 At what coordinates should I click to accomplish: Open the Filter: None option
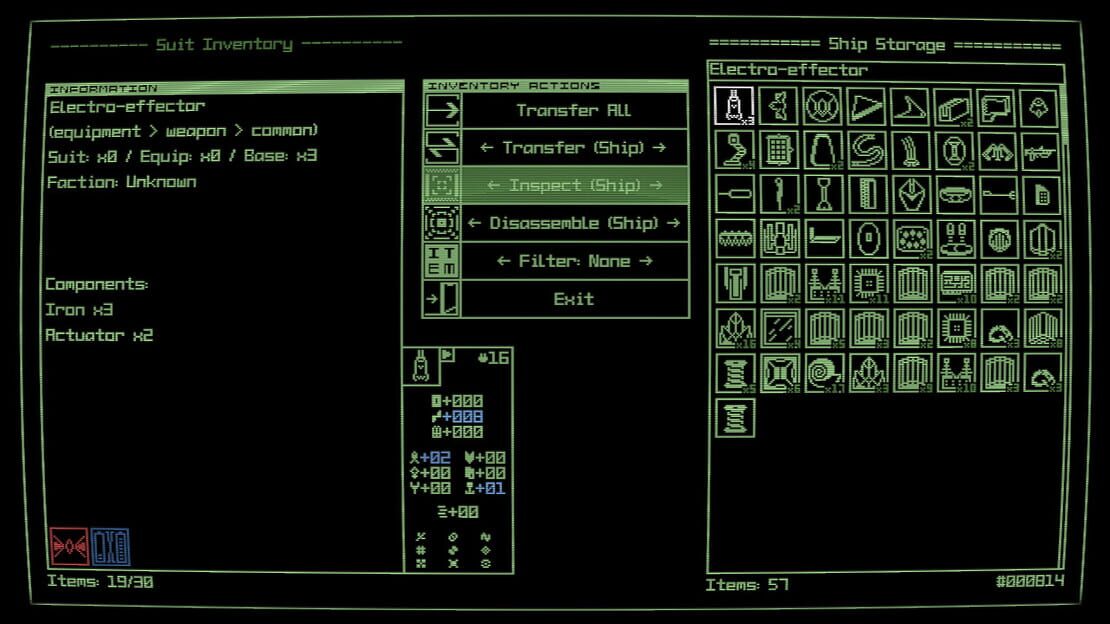tap(574, 261)
